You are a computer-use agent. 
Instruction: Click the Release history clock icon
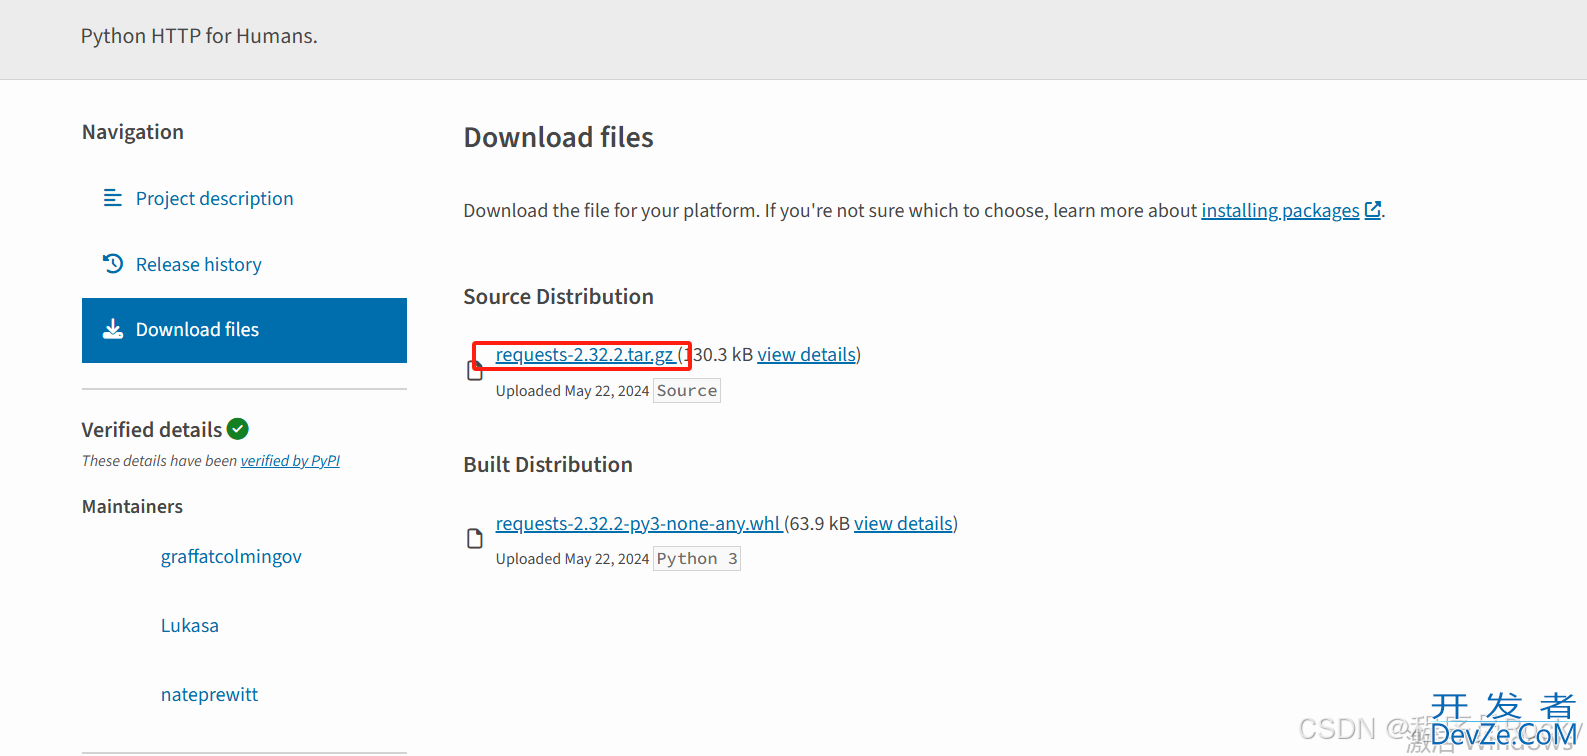point(113,264)
